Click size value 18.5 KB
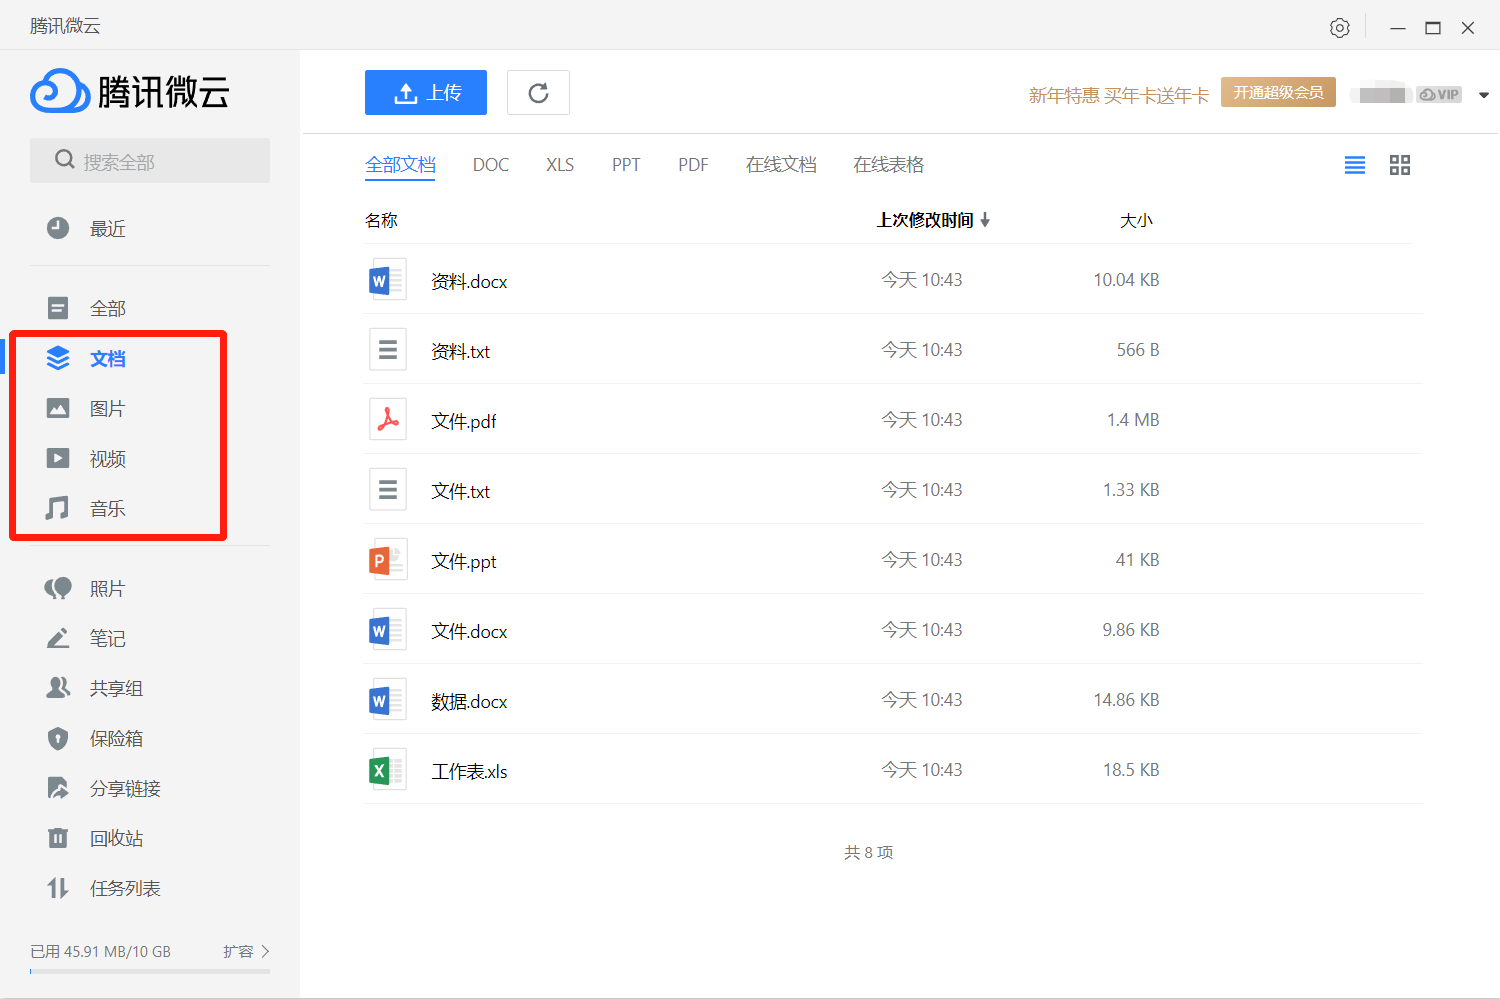This screenshot has width=1500, height=999. click(1131, 770)
